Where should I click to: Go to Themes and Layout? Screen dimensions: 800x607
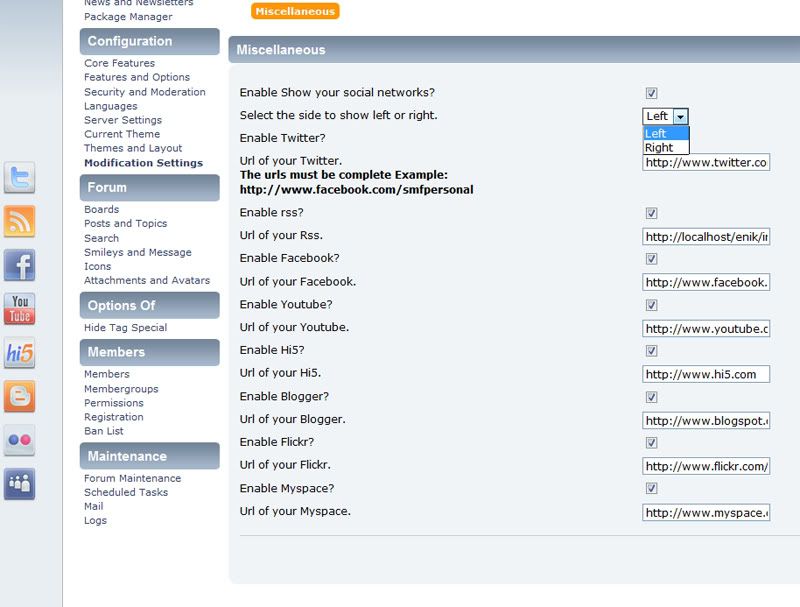[x=133, y=148]
